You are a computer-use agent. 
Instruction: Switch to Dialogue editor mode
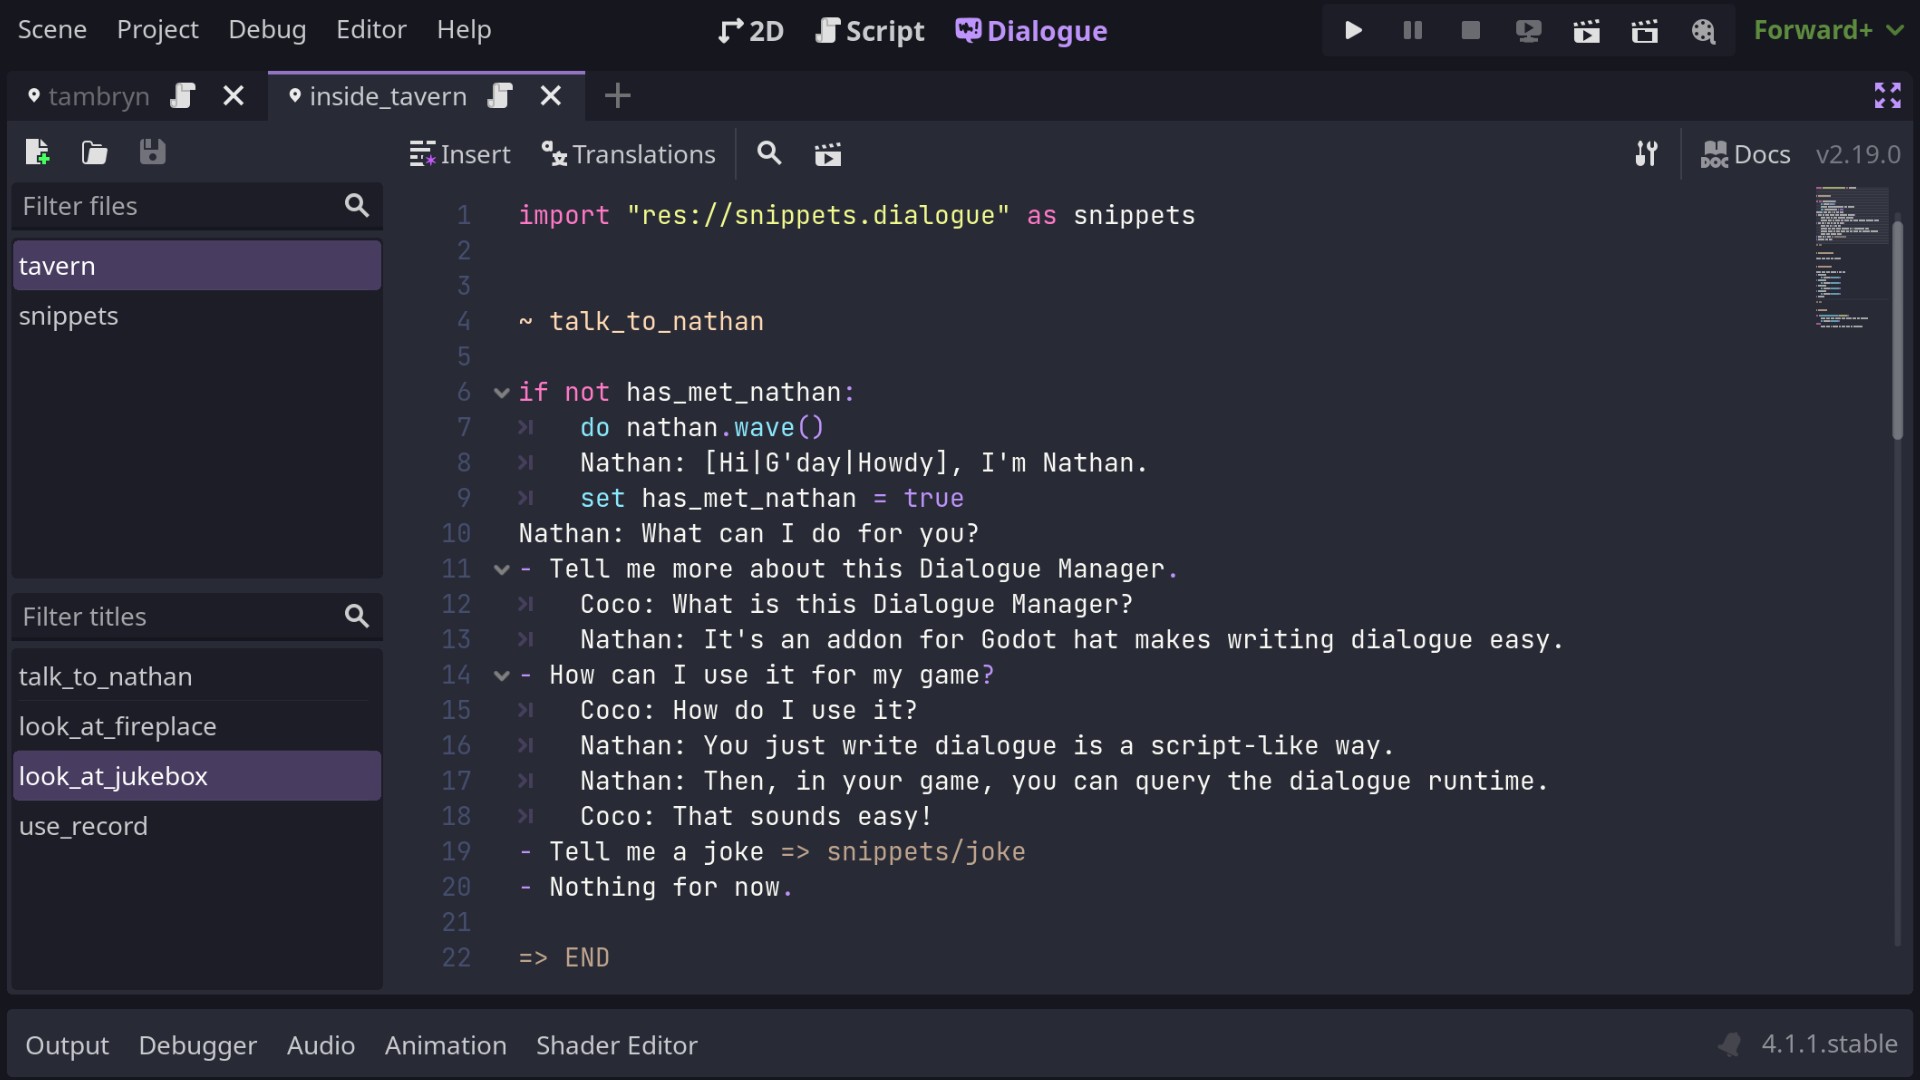coord(1033,29)
